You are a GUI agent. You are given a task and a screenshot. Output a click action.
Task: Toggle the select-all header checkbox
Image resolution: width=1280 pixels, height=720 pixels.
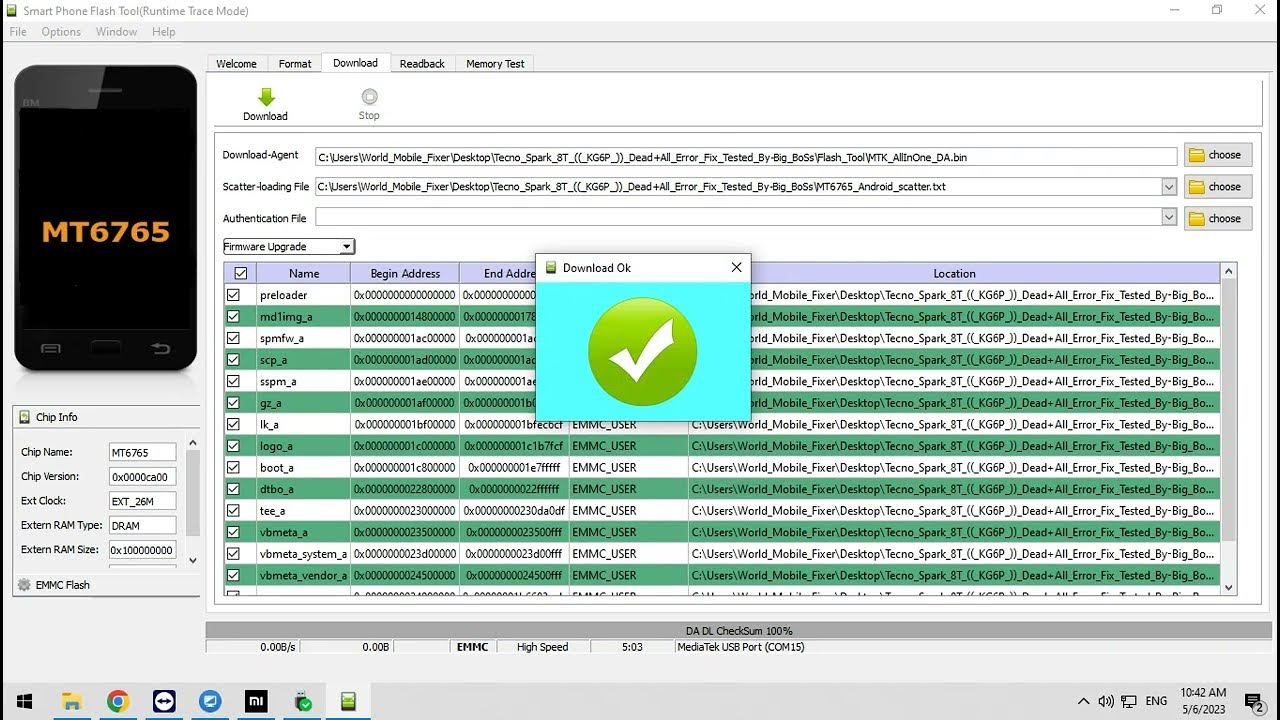(x=240, y=273)
